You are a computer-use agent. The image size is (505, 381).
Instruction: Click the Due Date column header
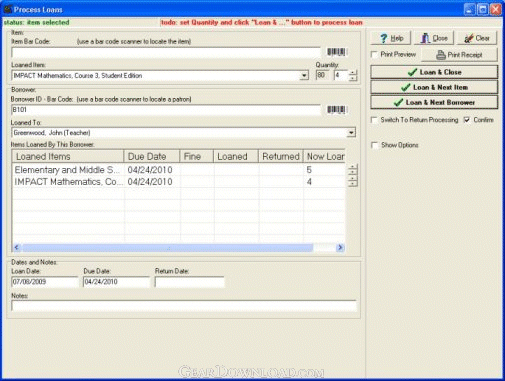[152, 156]
